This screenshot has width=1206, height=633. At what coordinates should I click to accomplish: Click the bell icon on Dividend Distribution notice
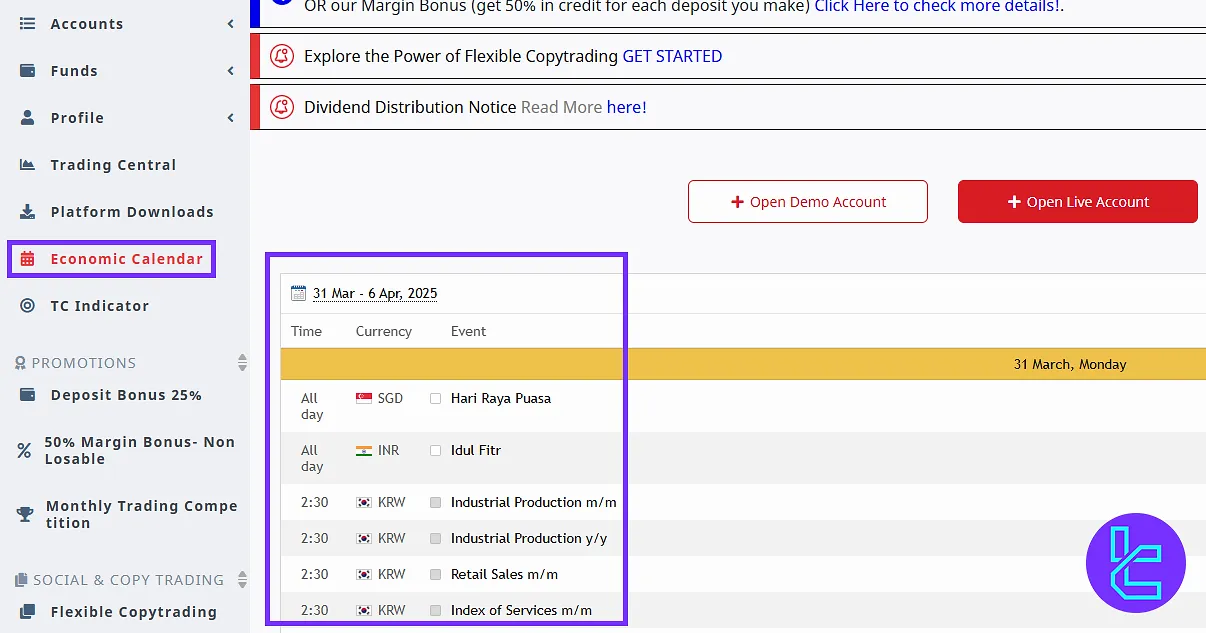pyautogui.click(x=282, y=107)
